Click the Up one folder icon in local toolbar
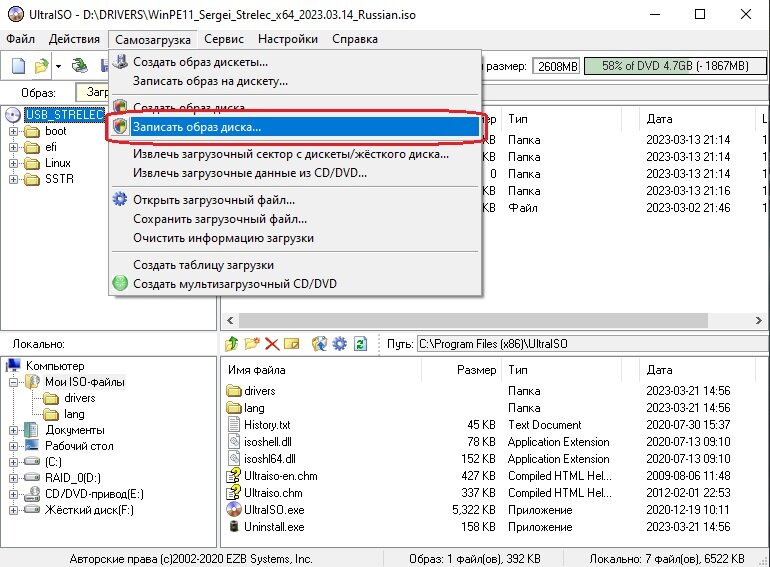The height and width of the screenshot is (567, 770). point(231,344)
